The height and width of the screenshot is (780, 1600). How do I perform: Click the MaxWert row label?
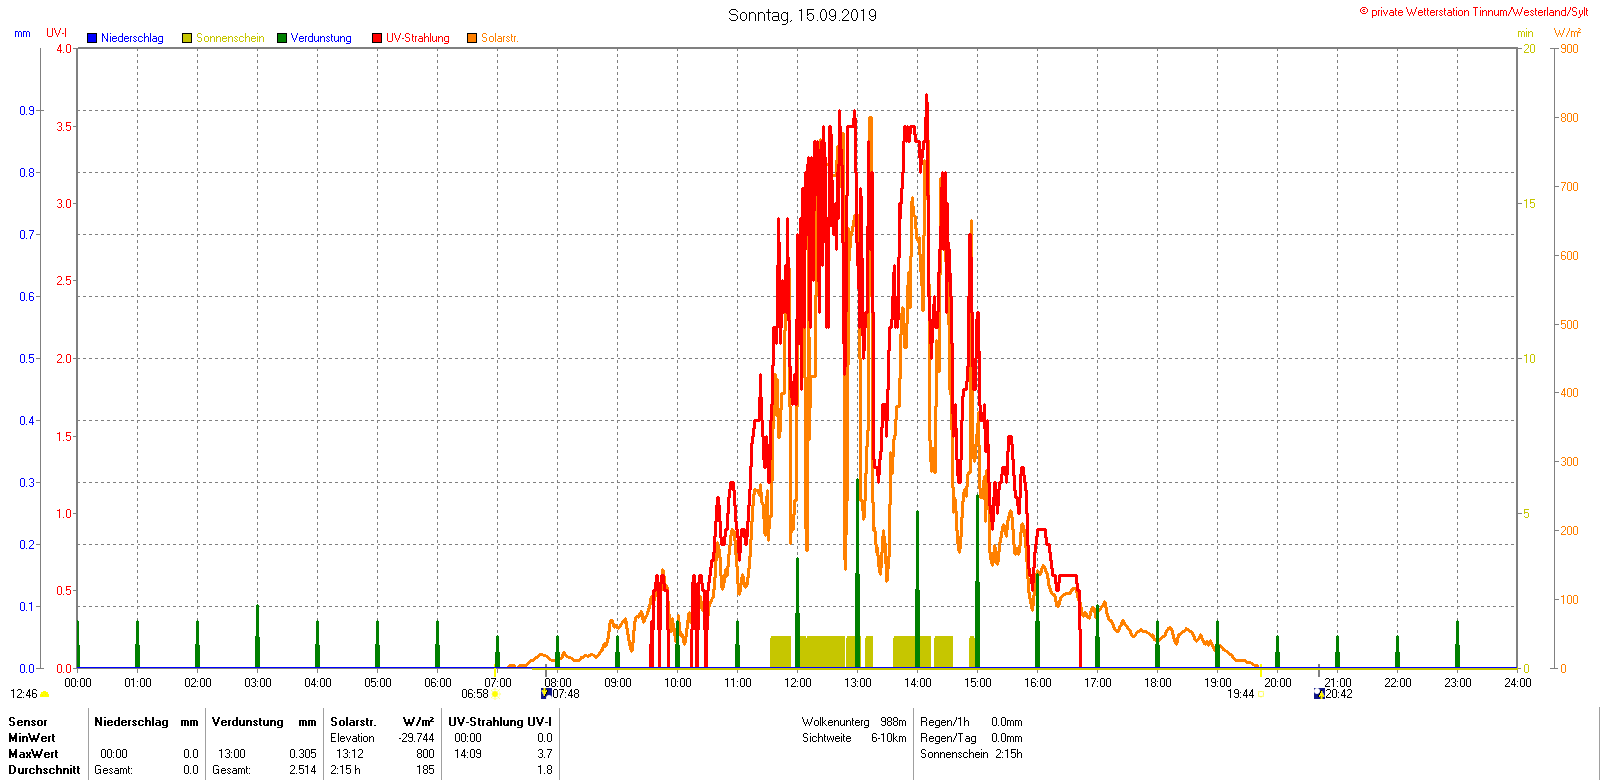click(x=33, y=754)
